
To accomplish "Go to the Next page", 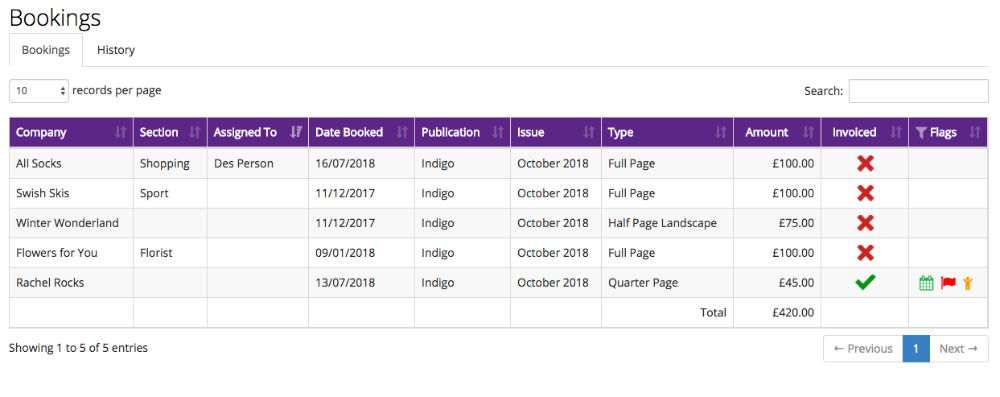I will click(x=959, y=348).
